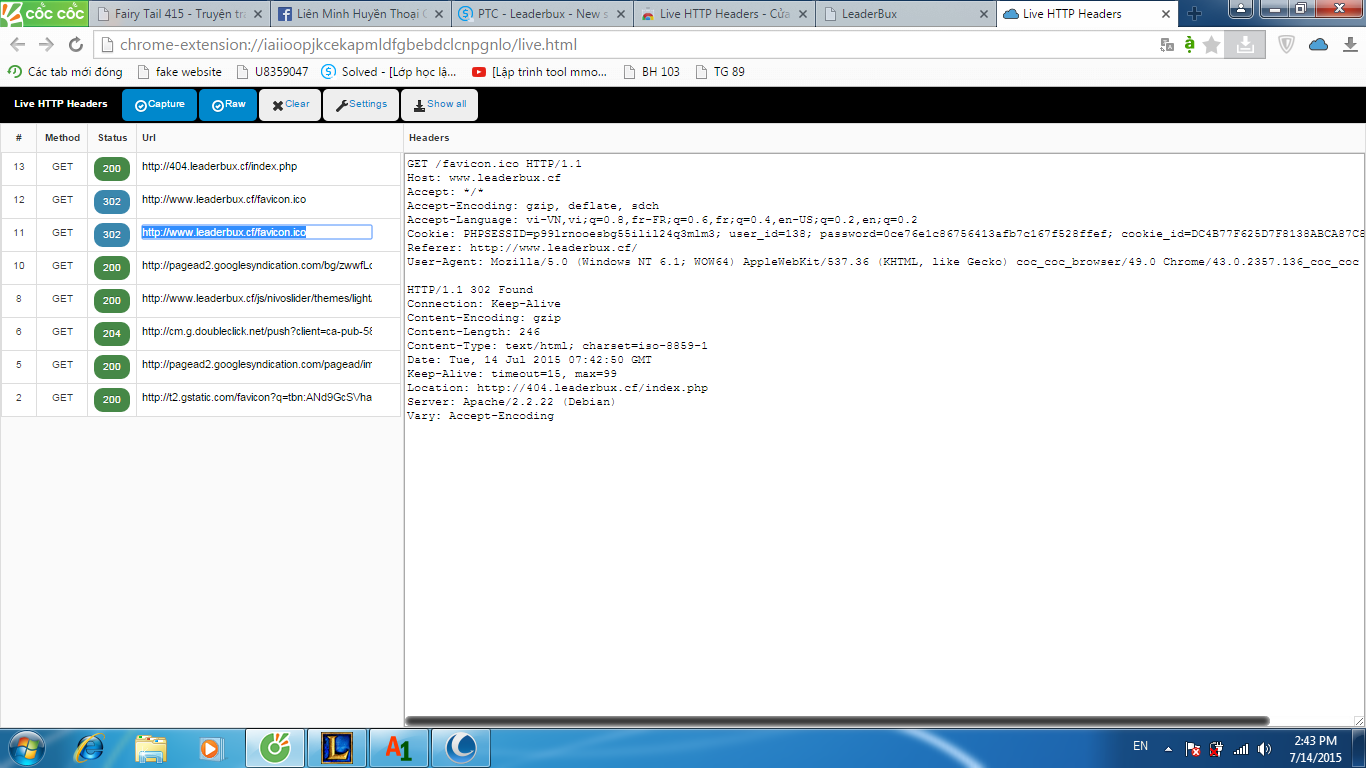Screen dimensions: 1366x768
Task: Select the googlesyndication.com/bg URL in row 10
Action: pos(256,266)
